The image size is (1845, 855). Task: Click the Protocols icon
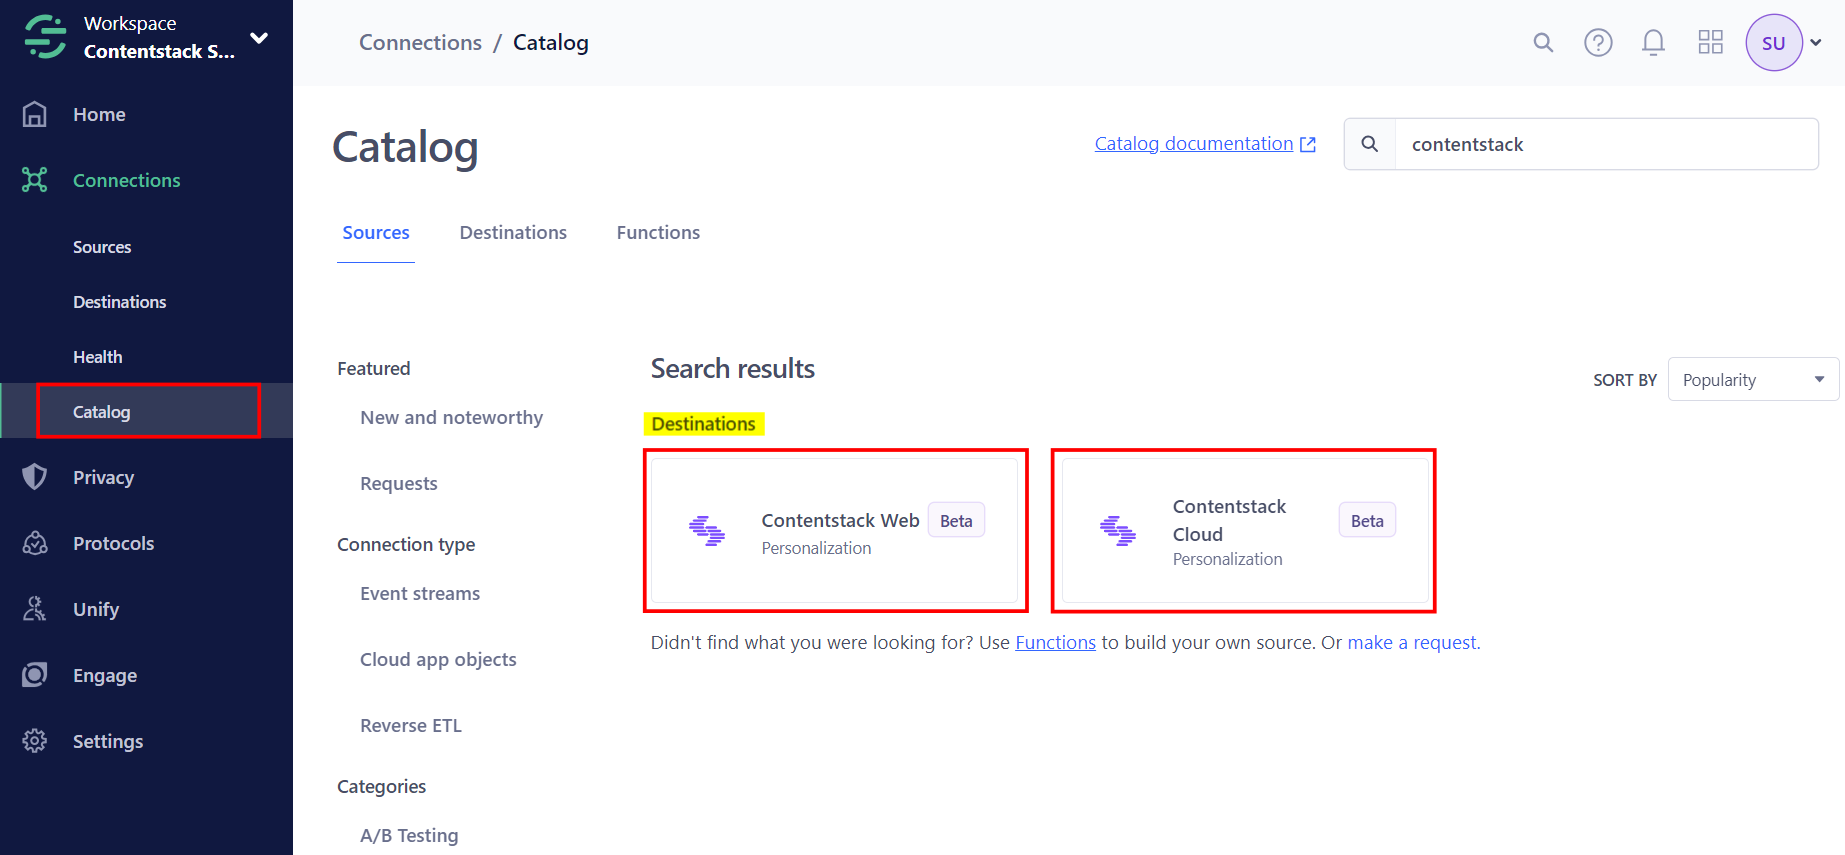pos(35,543)
